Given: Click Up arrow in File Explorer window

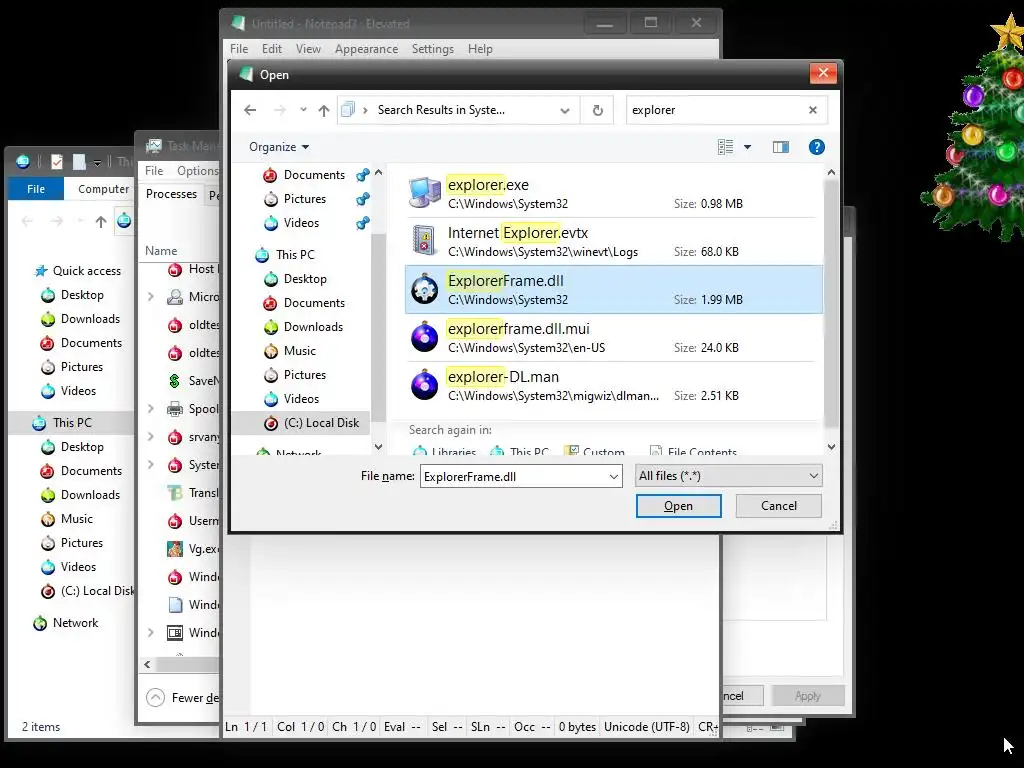Looking at the screenshot, I should point(101,221).
